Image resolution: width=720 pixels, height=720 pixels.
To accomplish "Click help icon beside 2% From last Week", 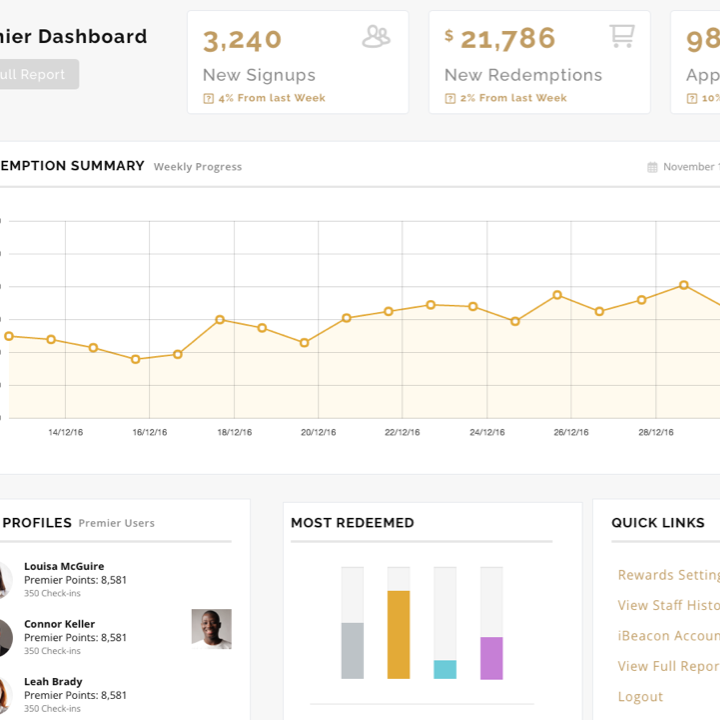I will (x=450, y=98).
